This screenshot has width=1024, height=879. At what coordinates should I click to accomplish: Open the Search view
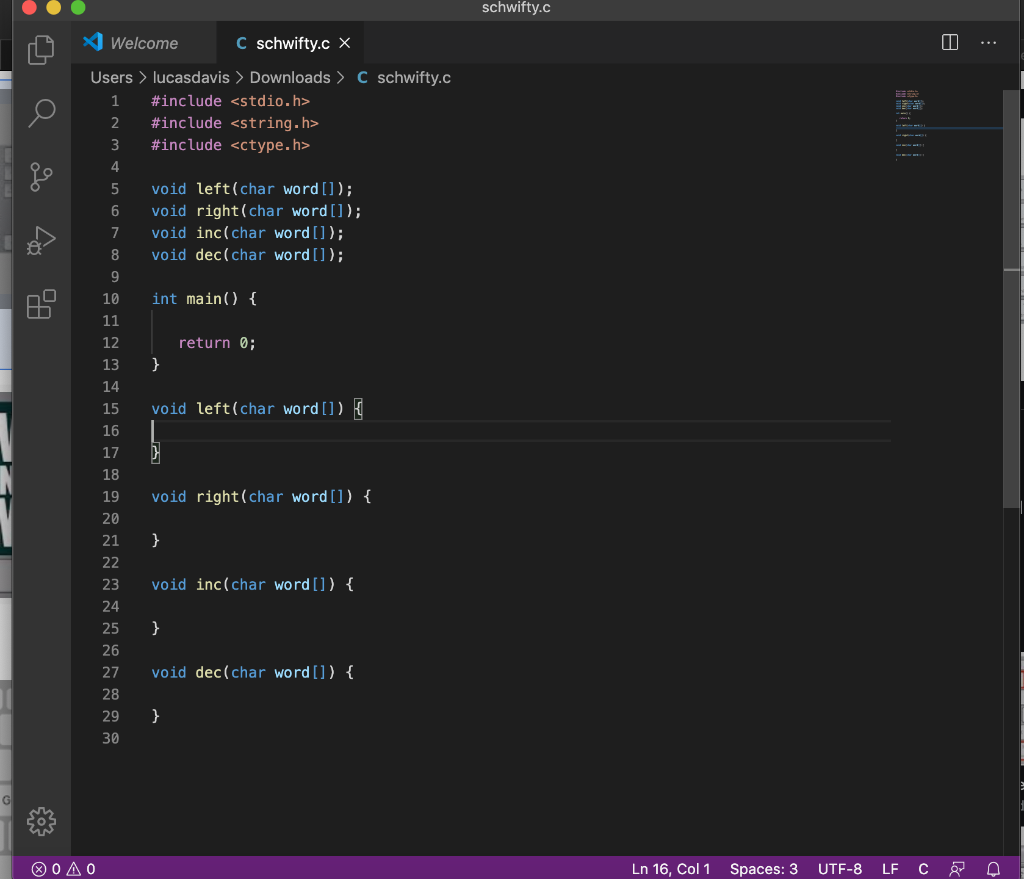click(x=41, y=113)
